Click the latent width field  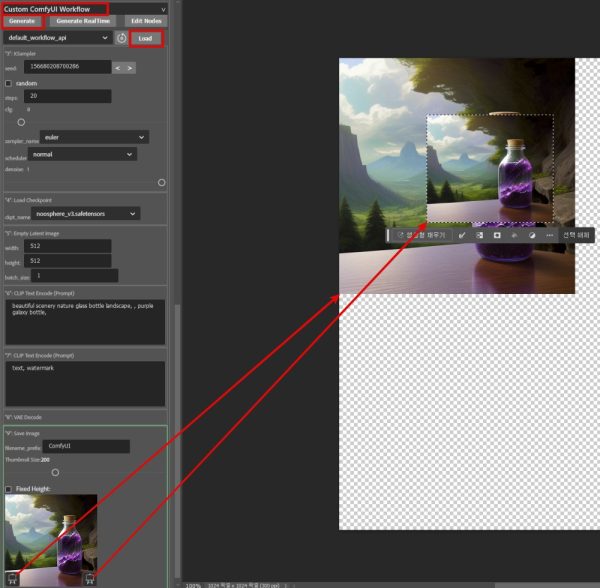coord(67,246)
